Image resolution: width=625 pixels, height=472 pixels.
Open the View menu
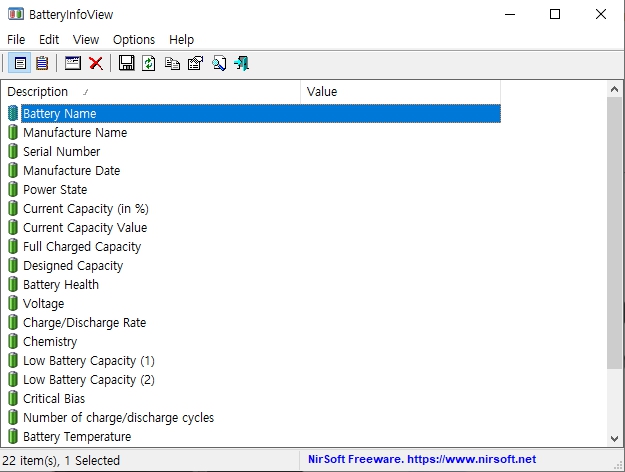[86, 39]
